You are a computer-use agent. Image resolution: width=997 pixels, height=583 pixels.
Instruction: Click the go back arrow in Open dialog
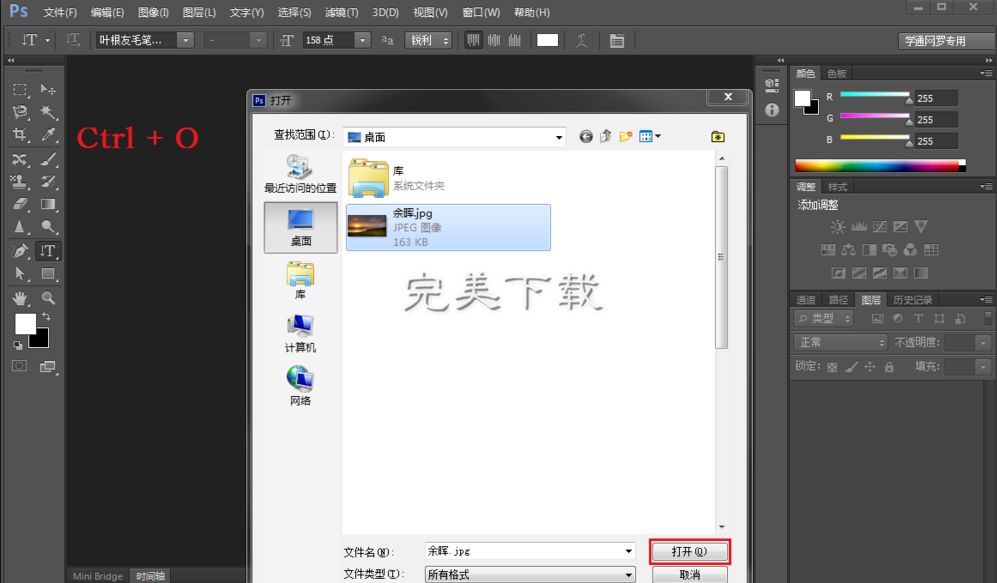pyautogui.click(x=586, y=137)
